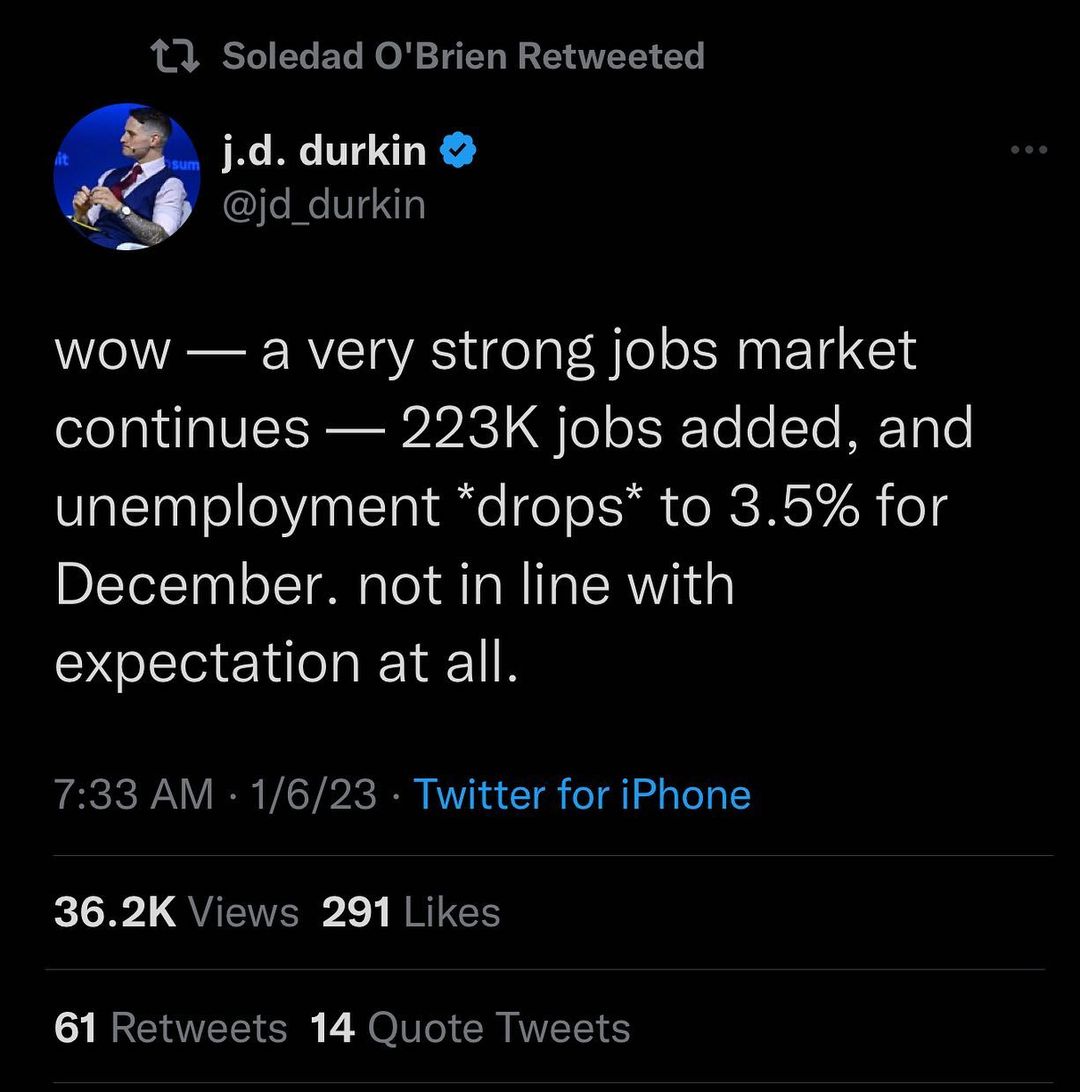The image size is (1080, 1092).
Task: View the 36.2K Views analytics
Action: [177, 912]
